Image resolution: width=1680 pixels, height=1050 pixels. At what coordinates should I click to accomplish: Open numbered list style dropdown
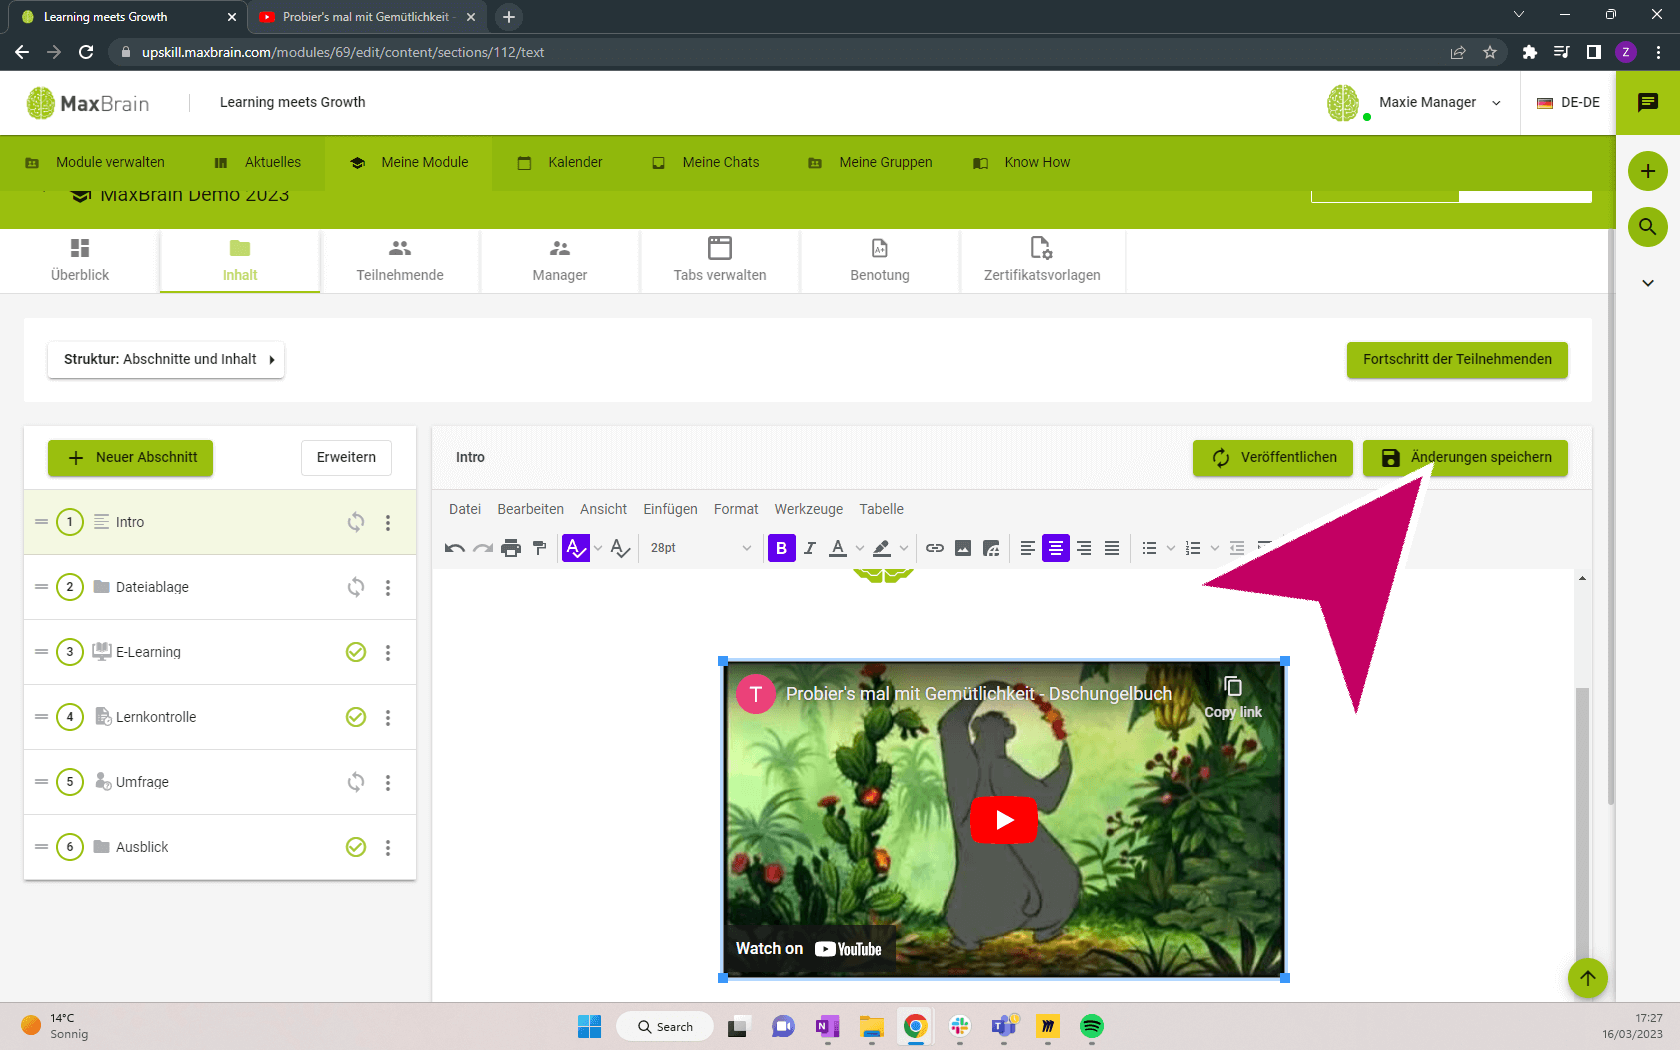(x=1215, y=548)
